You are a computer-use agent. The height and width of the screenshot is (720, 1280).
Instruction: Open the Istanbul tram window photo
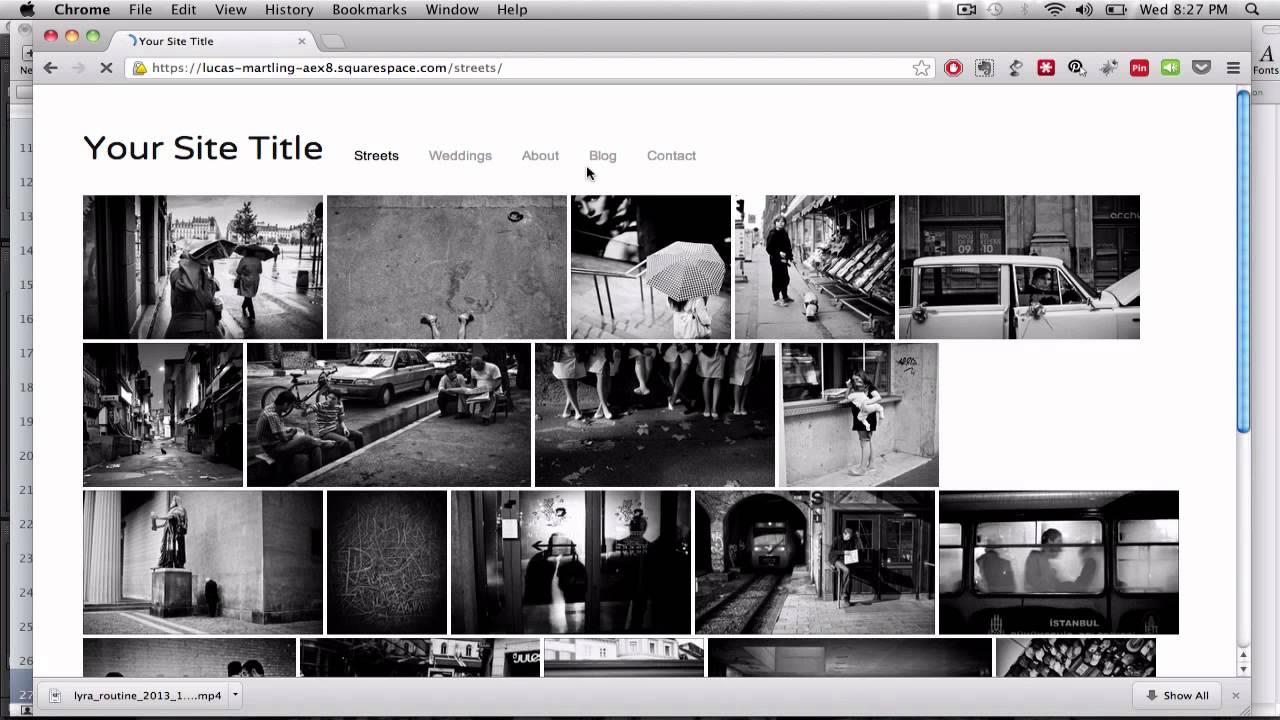click(1059, 562)
